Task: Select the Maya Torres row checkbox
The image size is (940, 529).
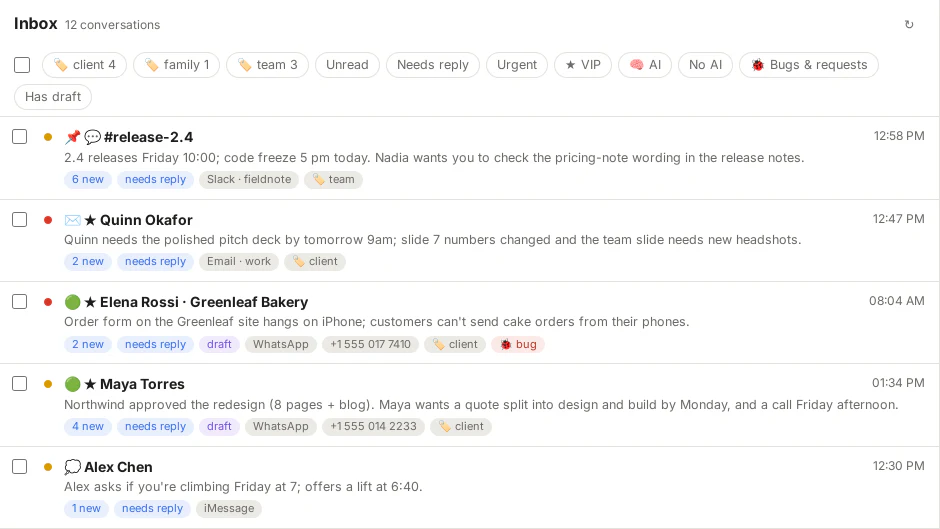Action: coord(20,384)
